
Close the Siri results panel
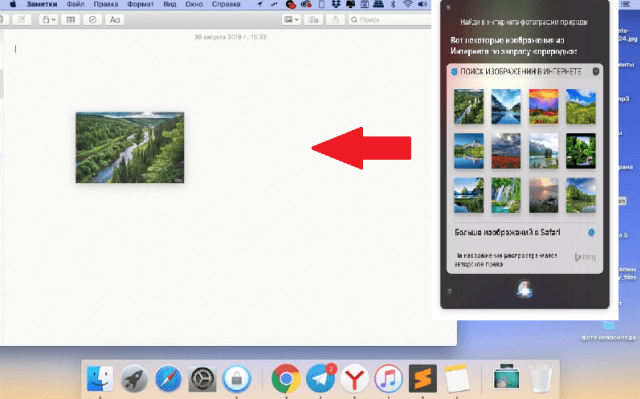tap(448, 7)
